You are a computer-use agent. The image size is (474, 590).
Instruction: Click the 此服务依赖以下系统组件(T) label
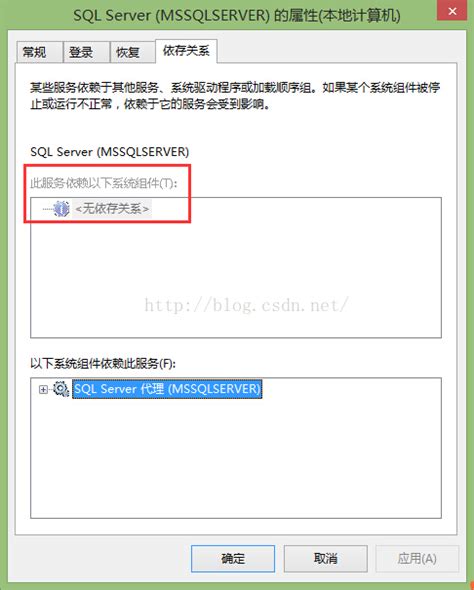(103, 184)
